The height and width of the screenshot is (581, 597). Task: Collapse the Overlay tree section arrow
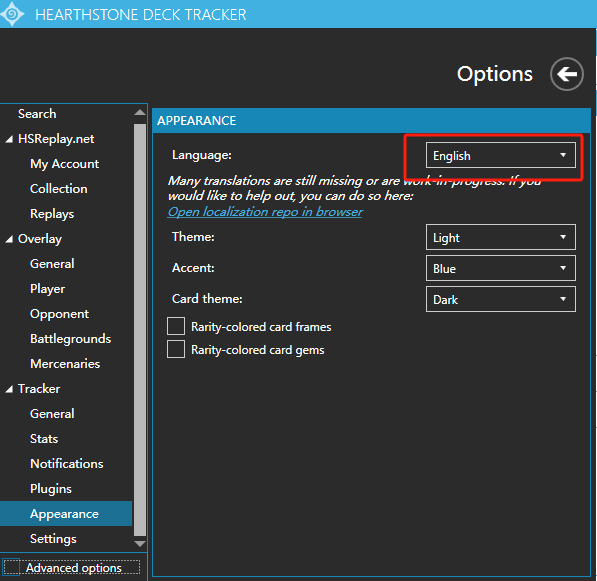tap(9, 239)
